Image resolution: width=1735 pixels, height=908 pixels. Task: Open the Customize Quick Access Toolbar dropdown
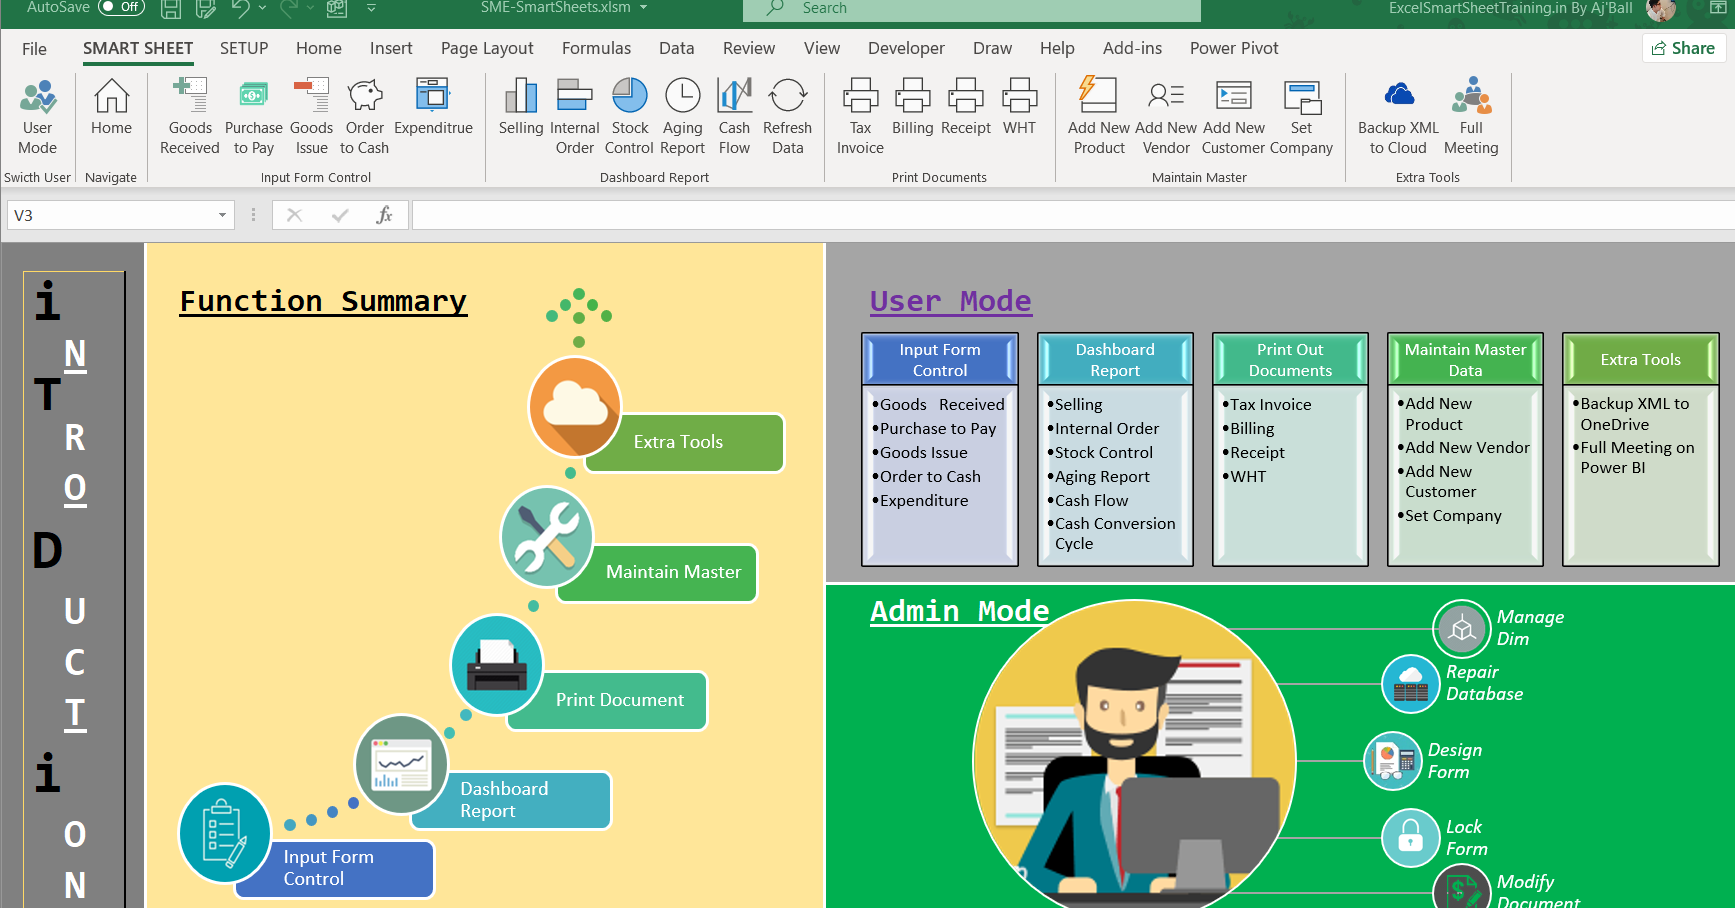coord(371,8)
